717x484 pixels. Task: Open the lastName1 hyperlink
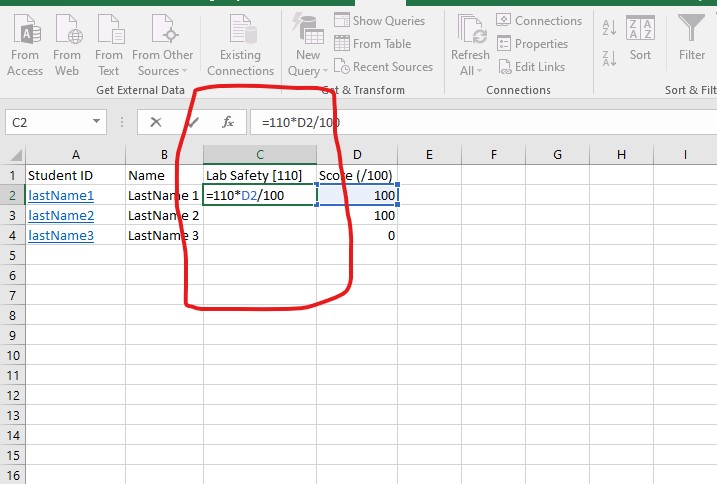point(61,195)
